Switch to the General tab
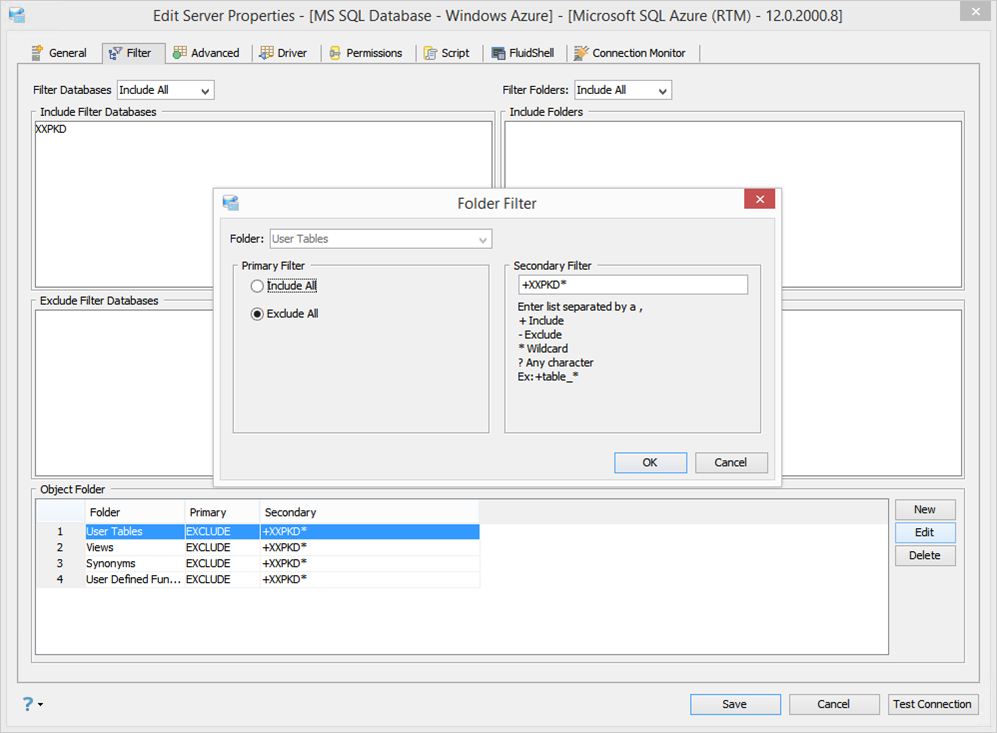Image resolution: width=997 pixels, height=733 pixels. pyautogui.click(x=59, y=53)
